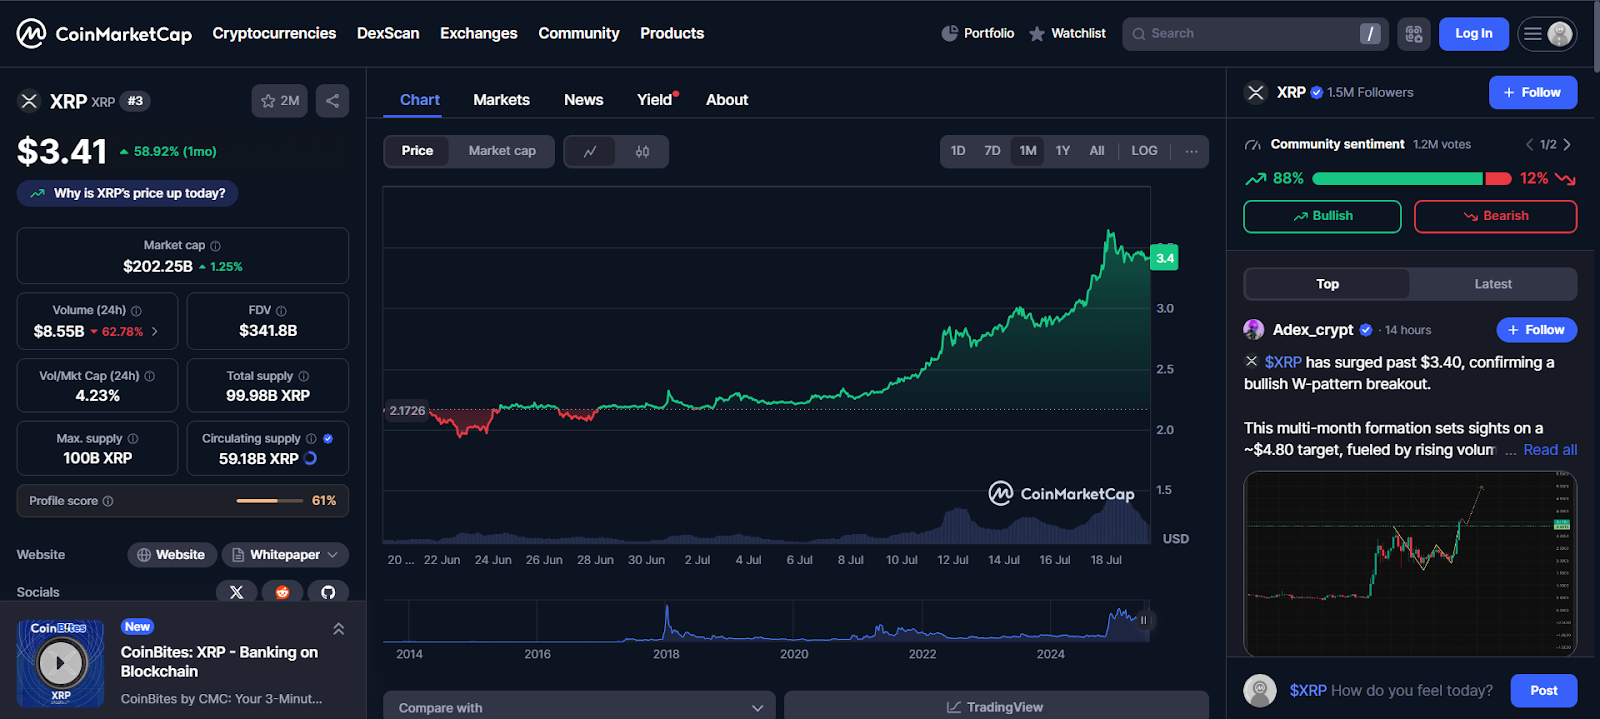Click the Log in button
The width and height of the screenshot is (1600, 719).
pos(1474,34)
